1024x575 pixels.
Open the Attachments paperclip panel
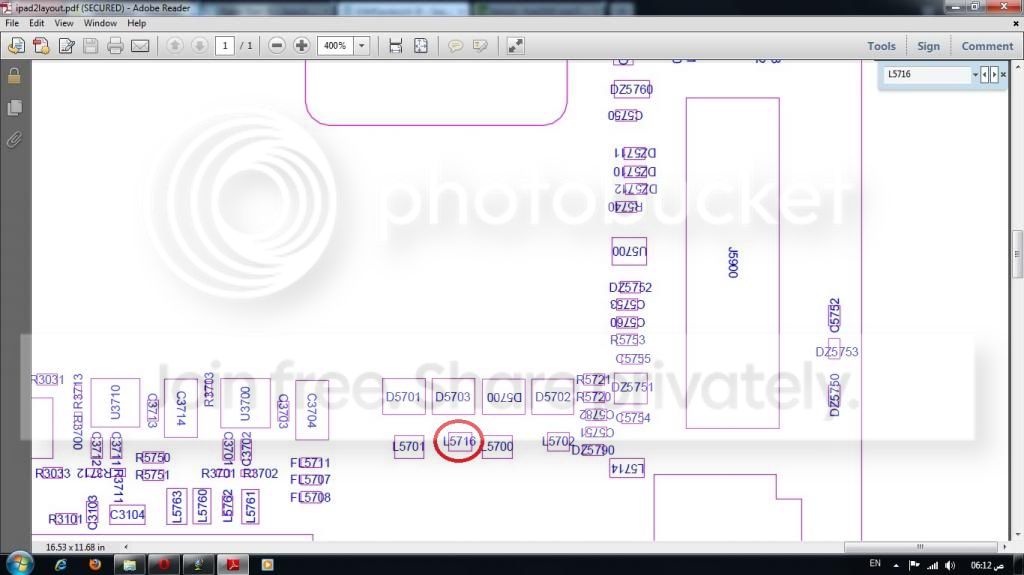pos(14,139)
